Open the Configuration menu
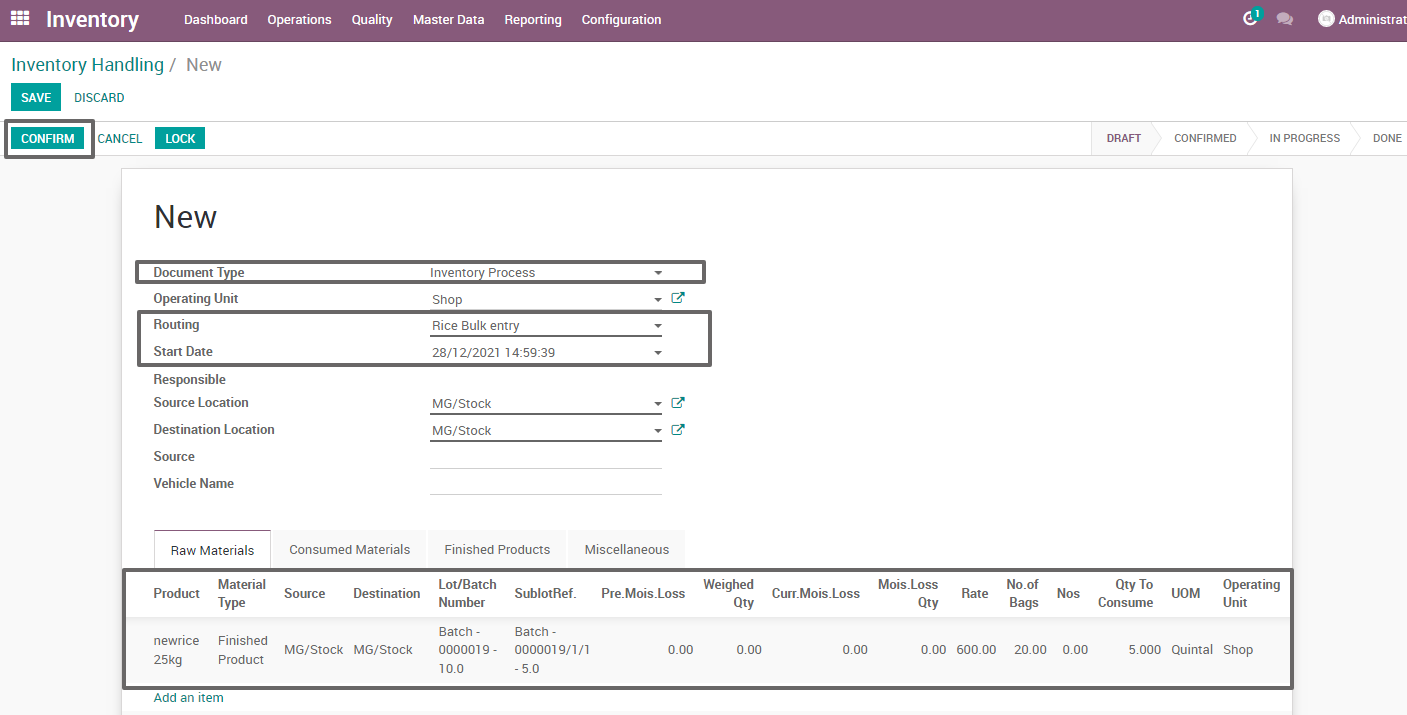 tap(621, 19)
